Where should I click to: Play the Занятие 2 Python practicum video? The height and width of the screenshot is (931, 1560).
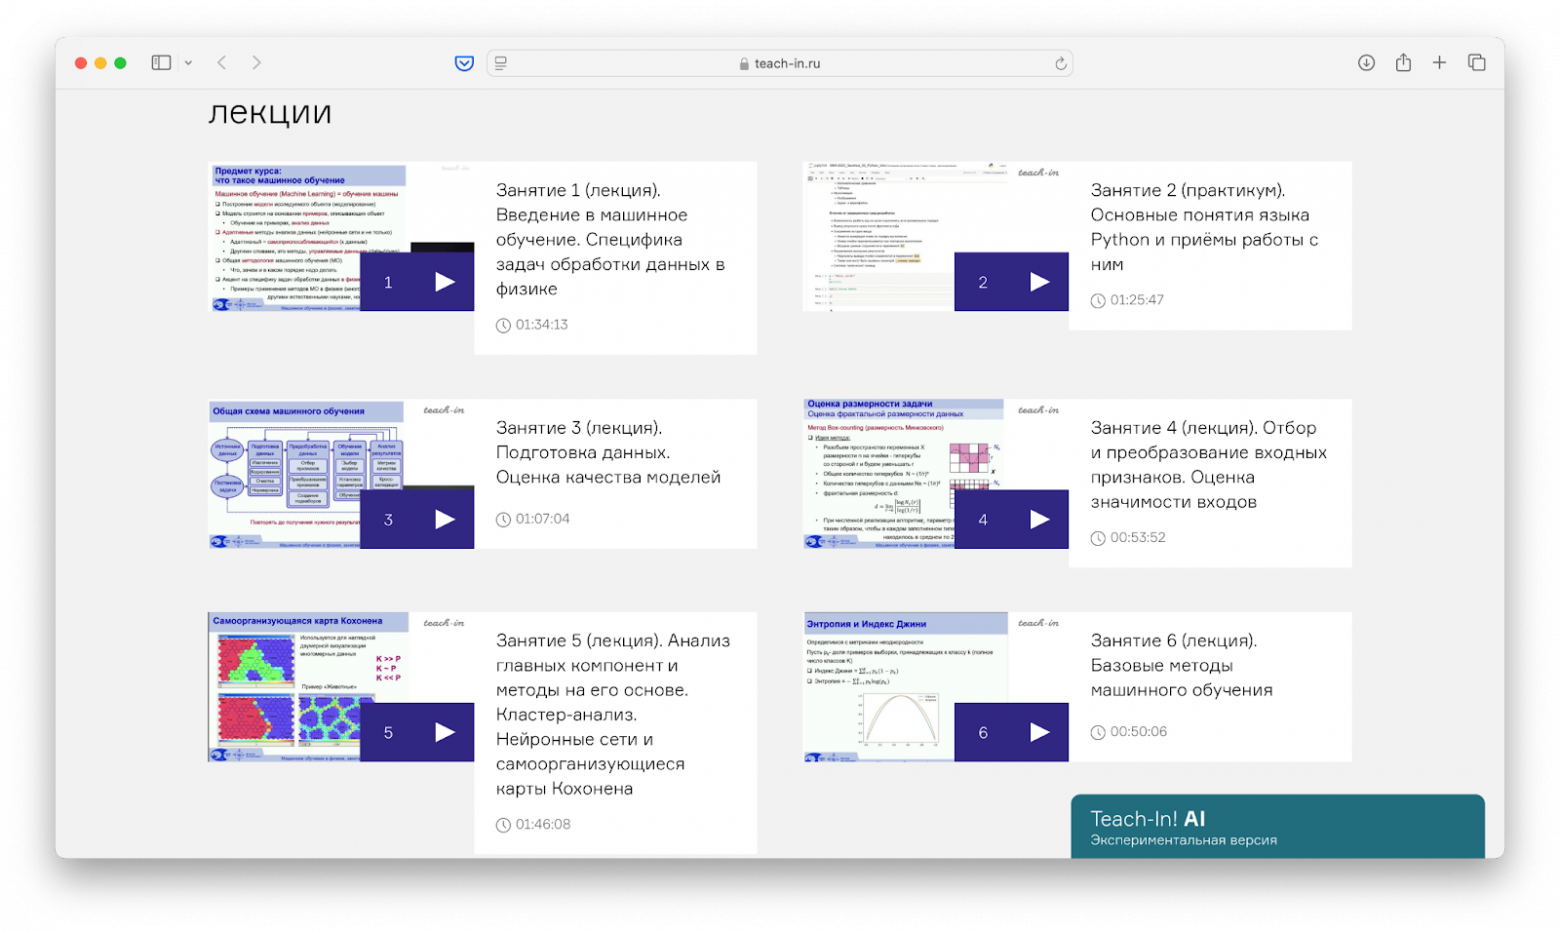pyautogui.click(x=1038, y=281)
